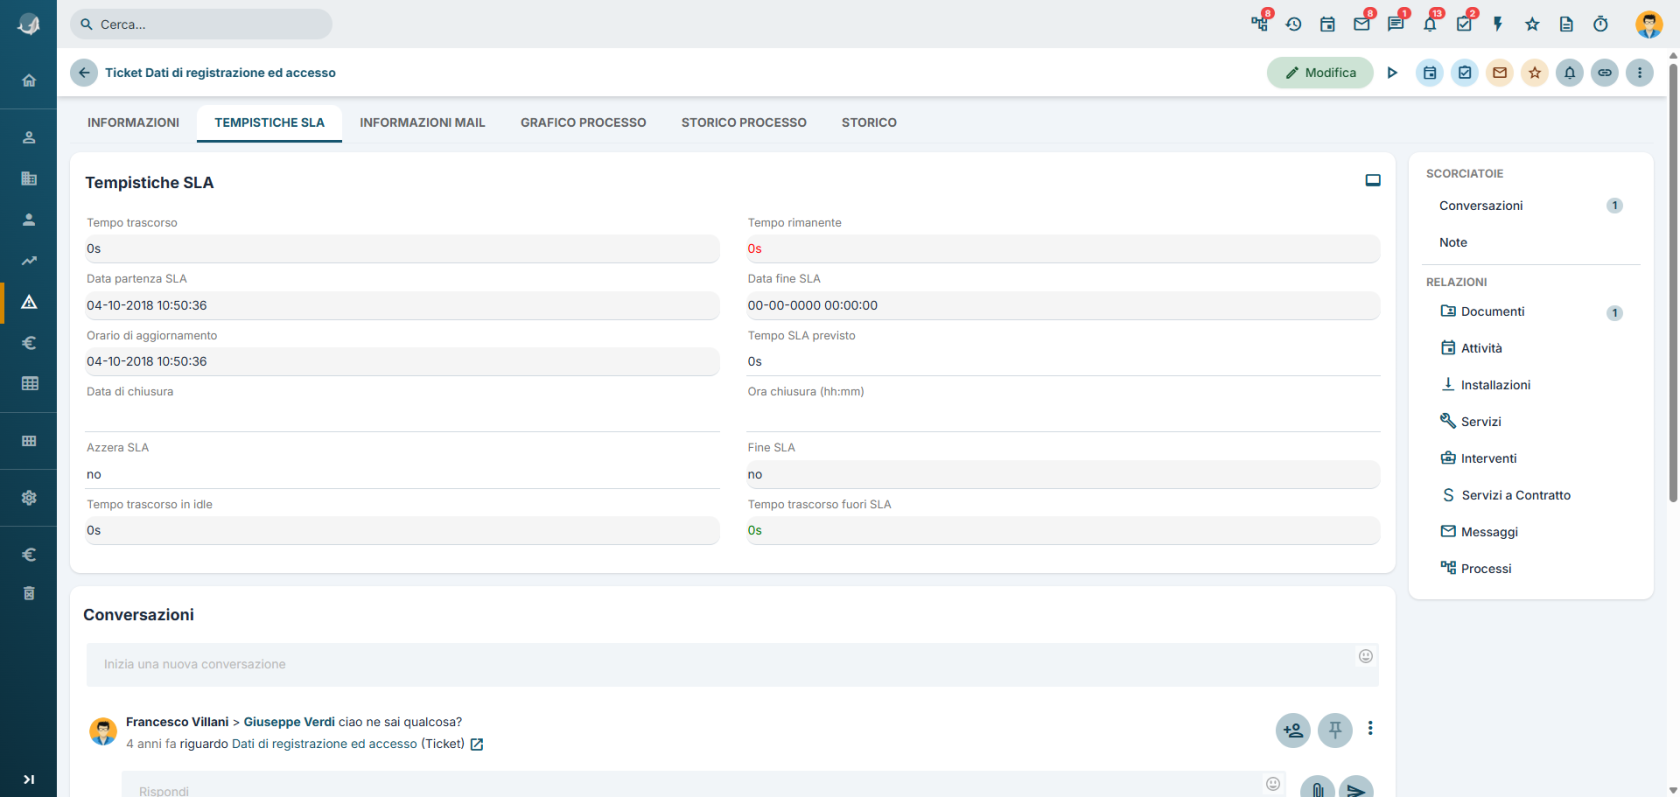Mark ticket favorite with orange star button
The width and height of the screenshot is (1680, 797).
[x=1535, y=72]
